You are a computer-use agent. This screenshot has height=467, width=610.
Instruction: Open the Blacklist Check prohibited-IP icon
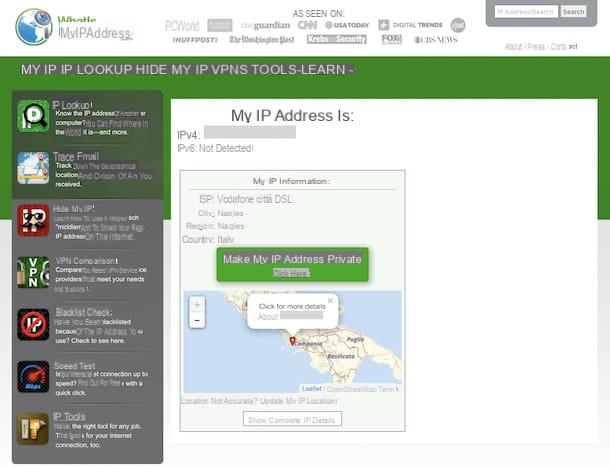click(x=33, y=324)
